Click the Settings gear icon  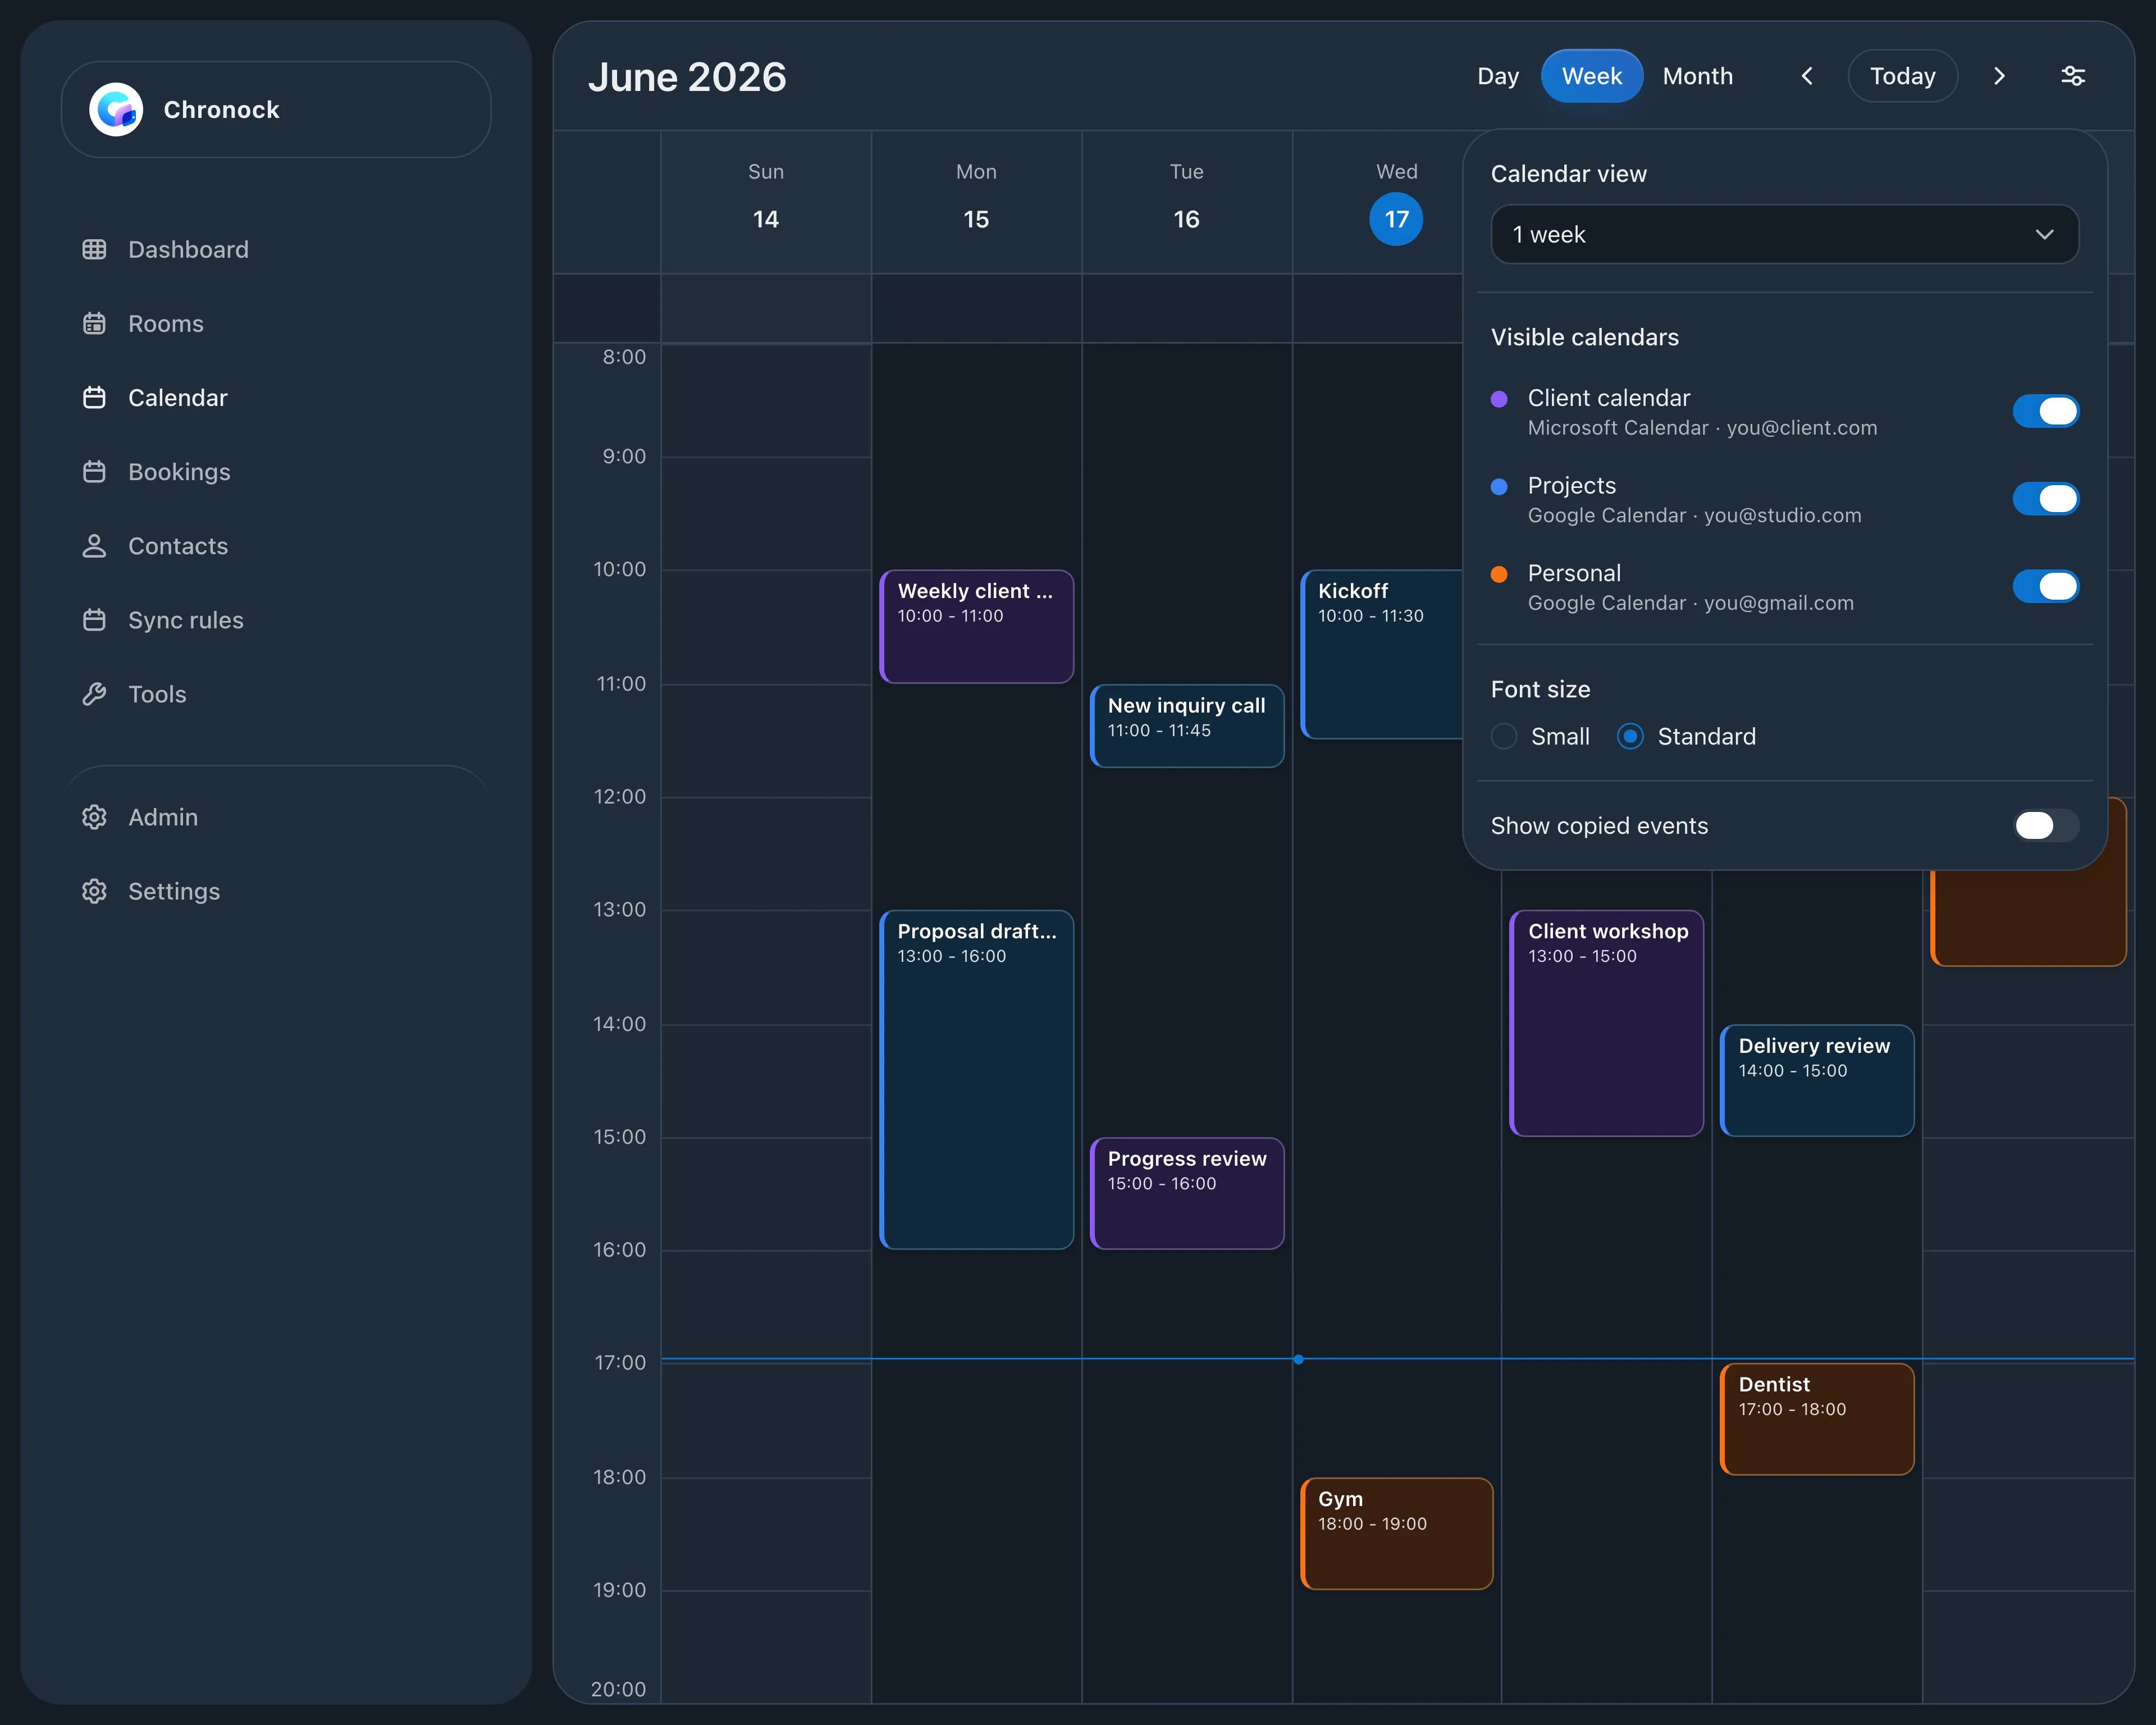click(94, 891)
